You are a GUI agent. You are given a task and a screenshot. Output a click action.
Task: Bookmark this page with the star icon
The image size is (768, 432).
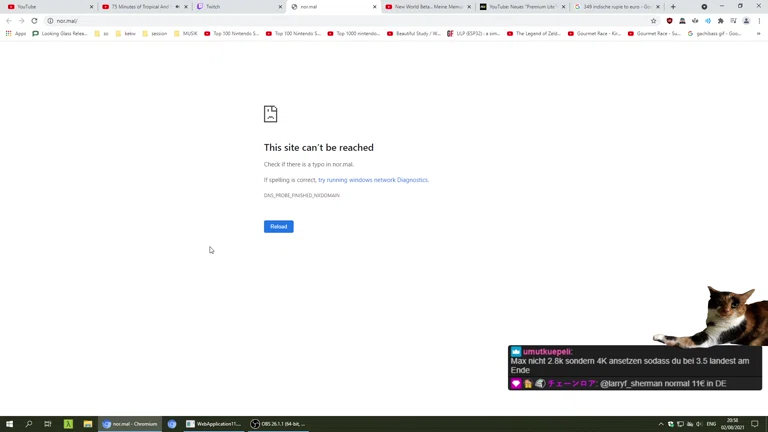tap(653, 21)
